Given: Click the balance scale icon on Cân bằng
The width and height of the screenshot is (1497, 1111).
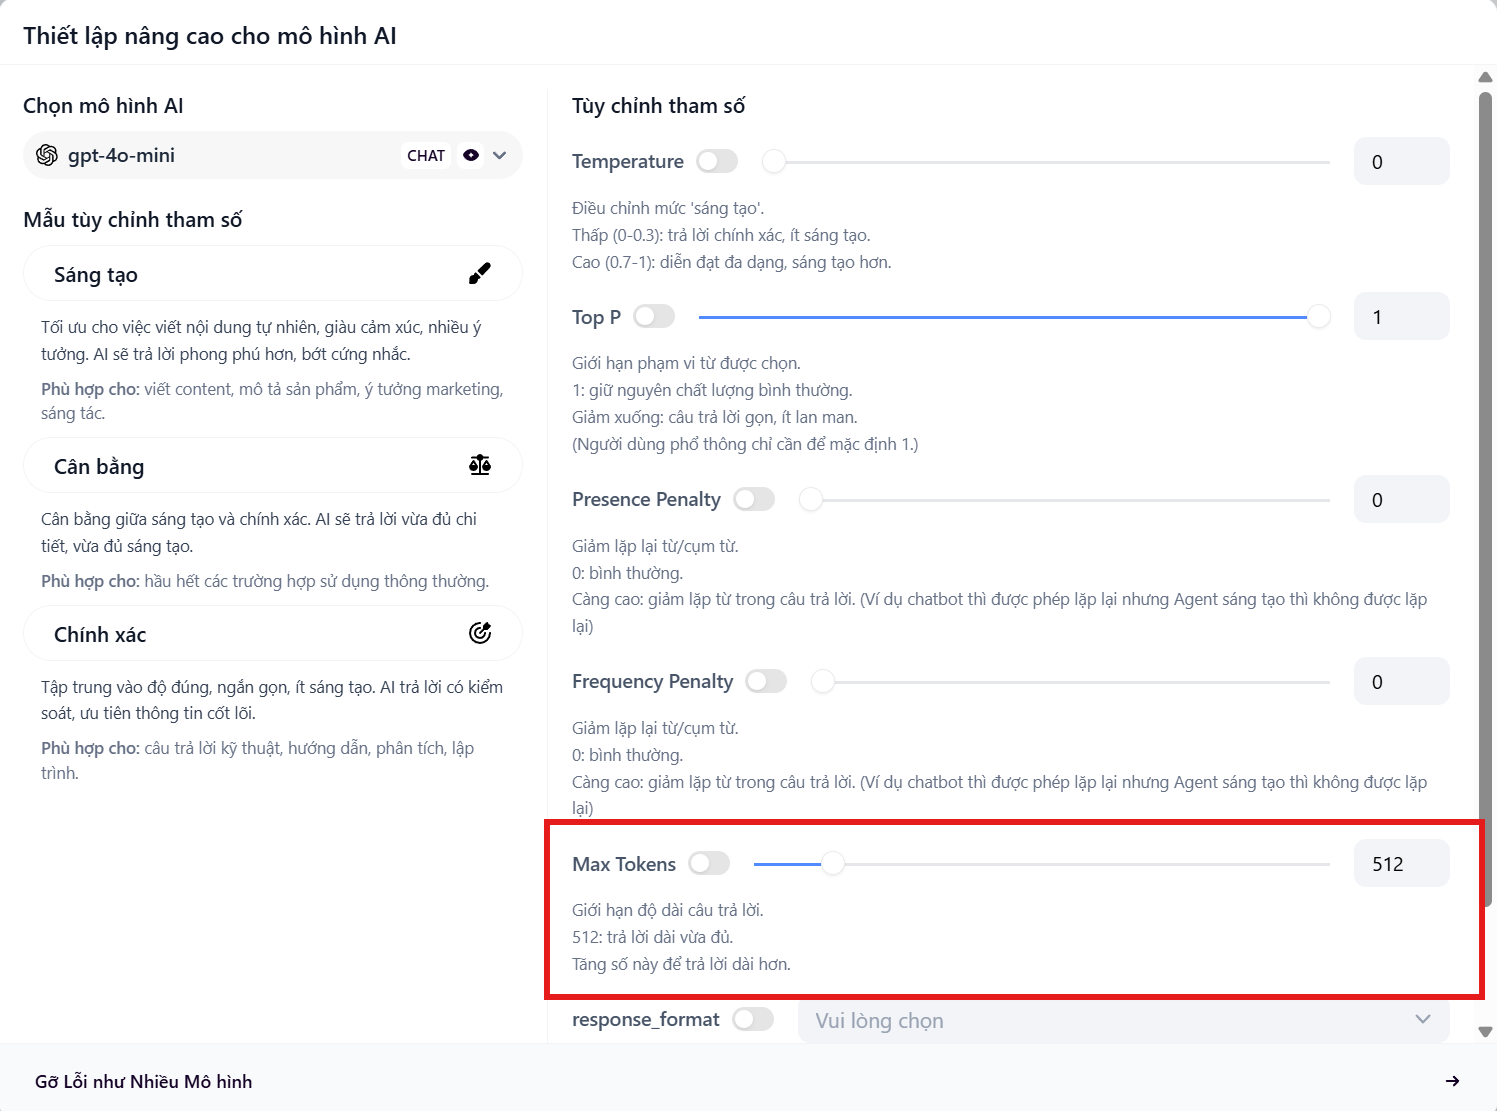Looking at the screenshot, I should [480, 465].
